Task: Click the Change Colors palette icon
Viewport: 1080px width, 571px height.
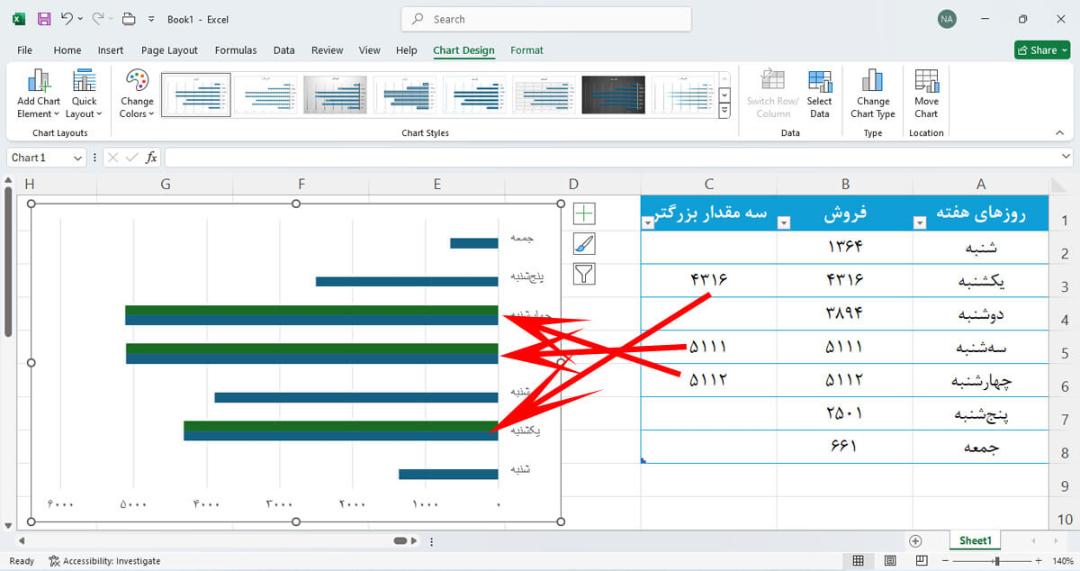Action: [136, 81]
